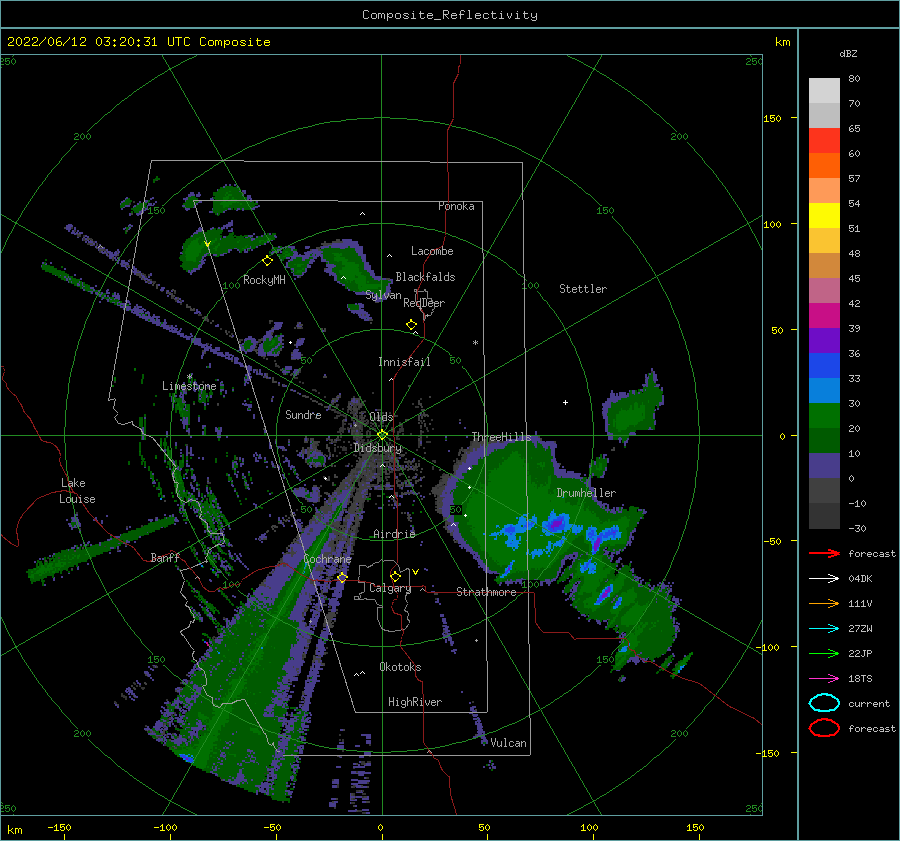Select the orange 111V arrow icon
The height and width of the screenshot is (841, 900).
tap(824, 603)
